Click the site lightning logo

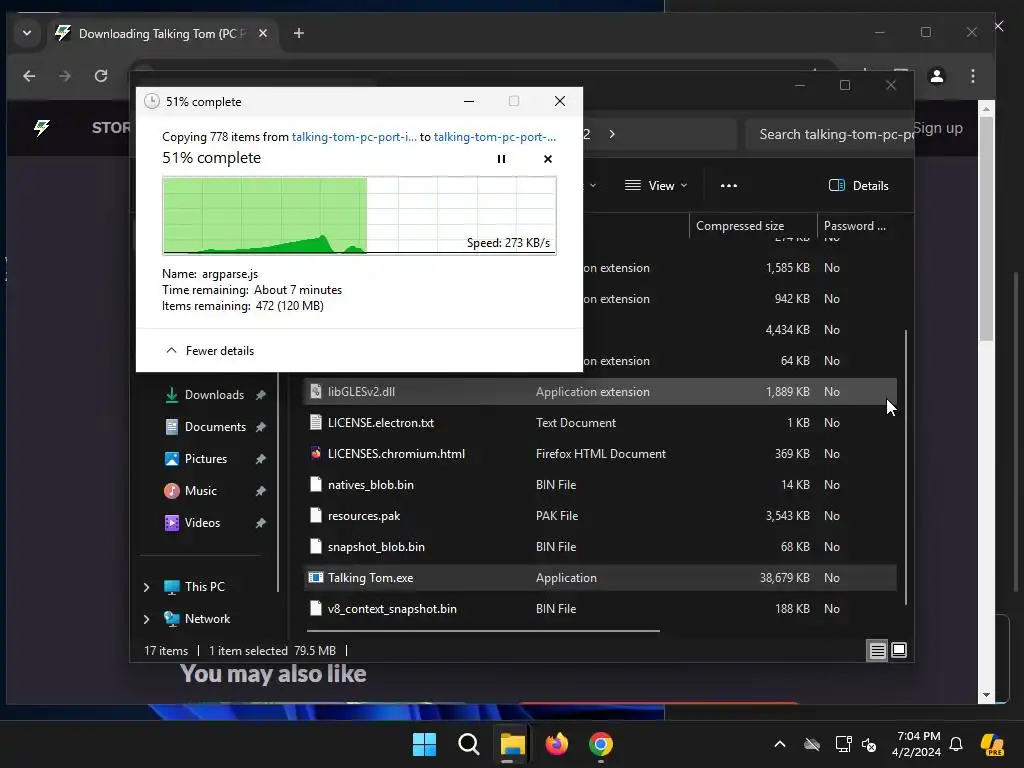[42, 127]
